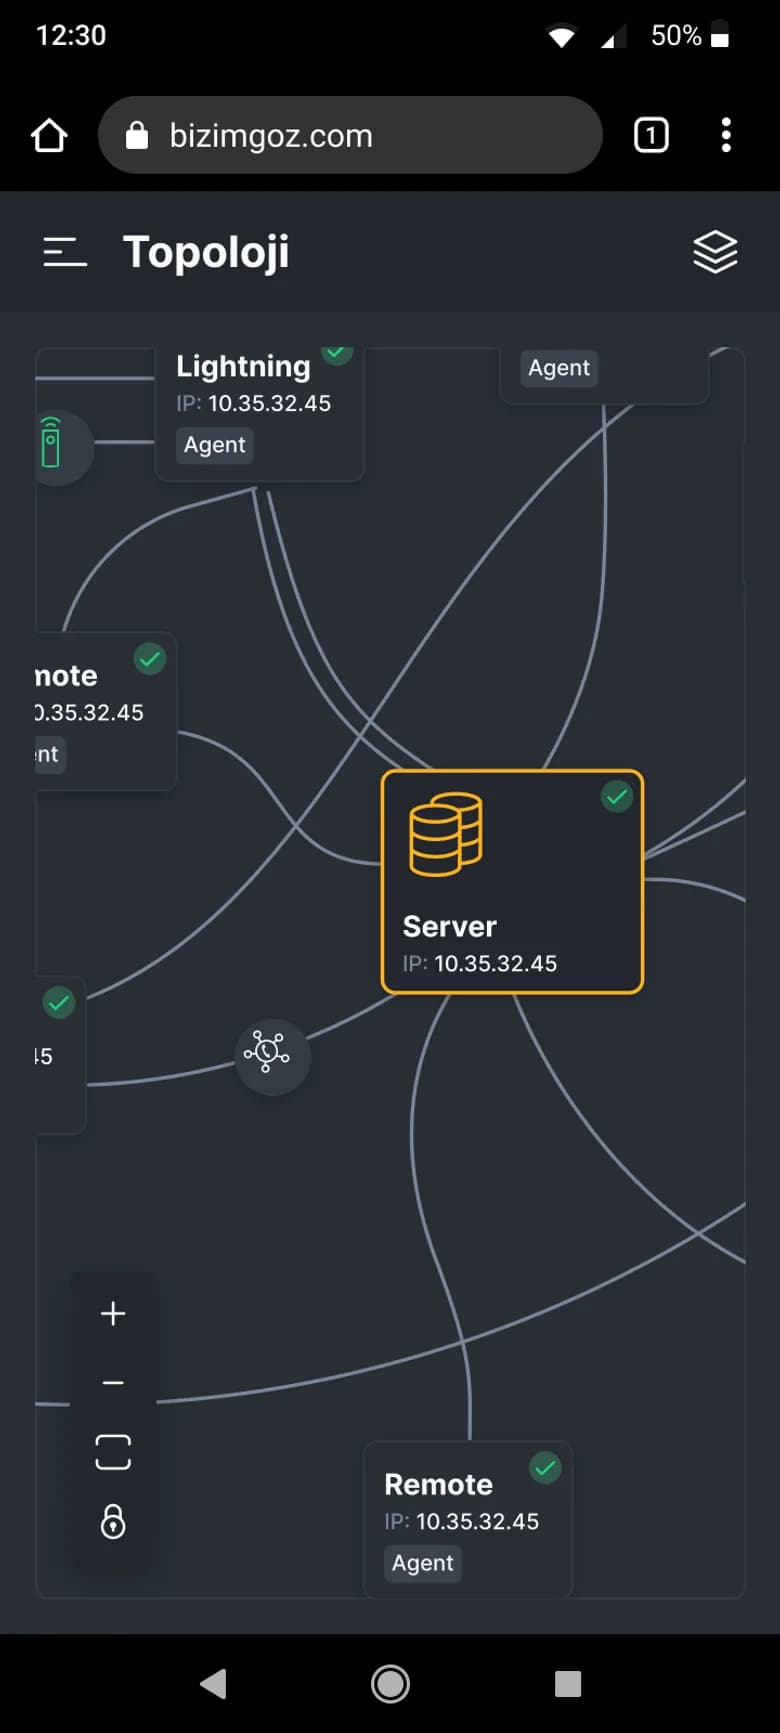Click the Server IP 10.35.32.45 text
The image size is (780, 1733).
coord(479,963)
